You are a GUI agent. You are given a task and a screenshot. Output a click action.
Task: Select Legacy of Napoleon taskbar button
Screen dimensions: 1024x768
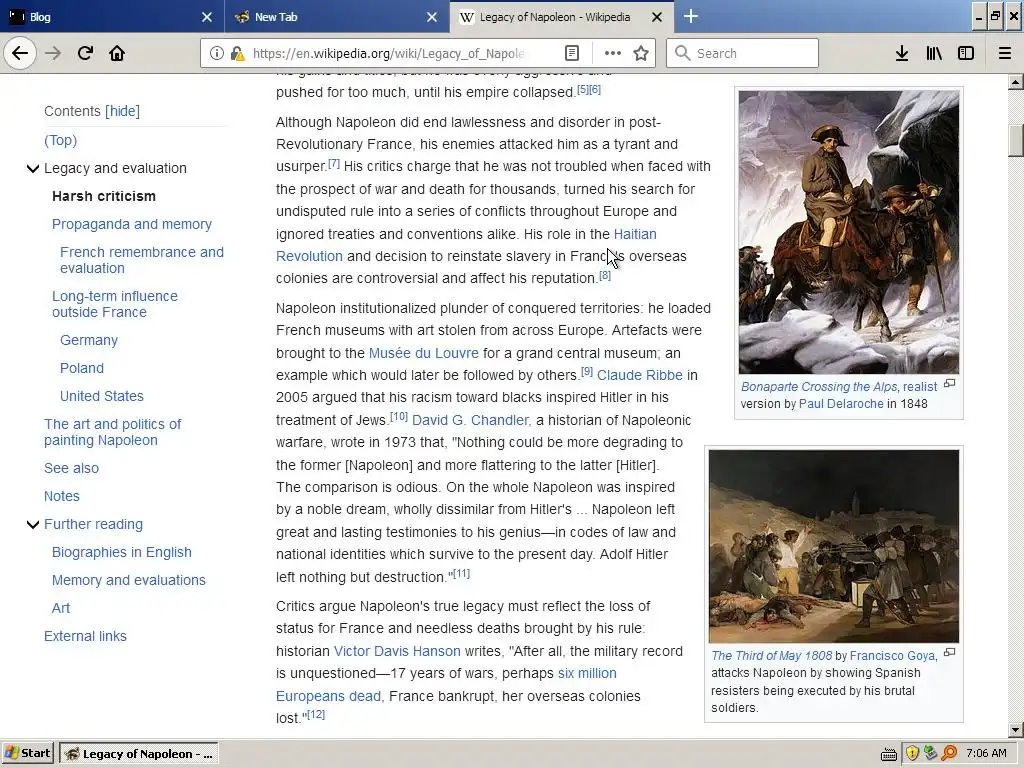139,754
